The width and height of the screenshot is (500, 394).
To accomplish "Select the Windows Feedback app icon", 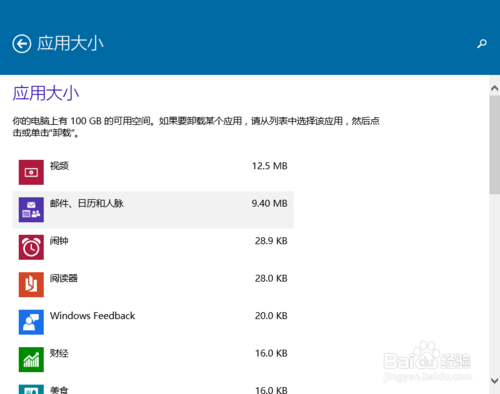I will [x=31, y=322].
